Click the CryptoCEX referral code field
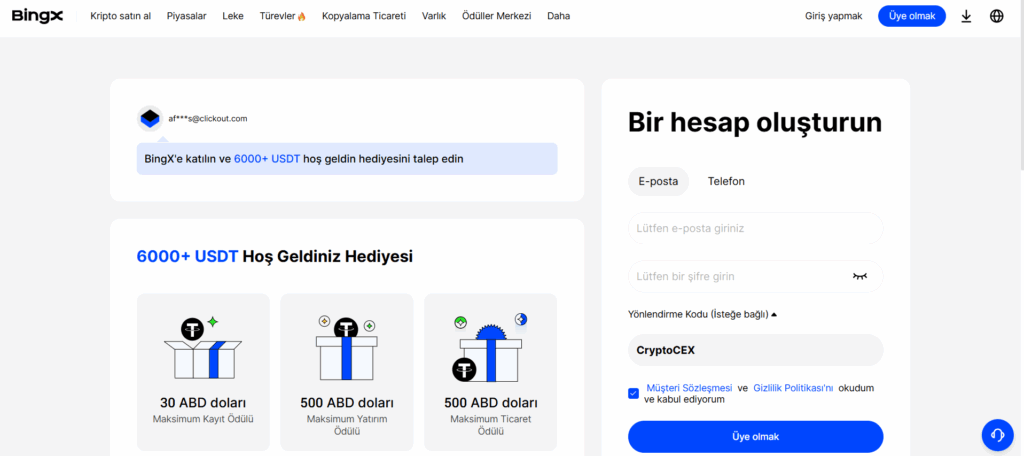 756,350
